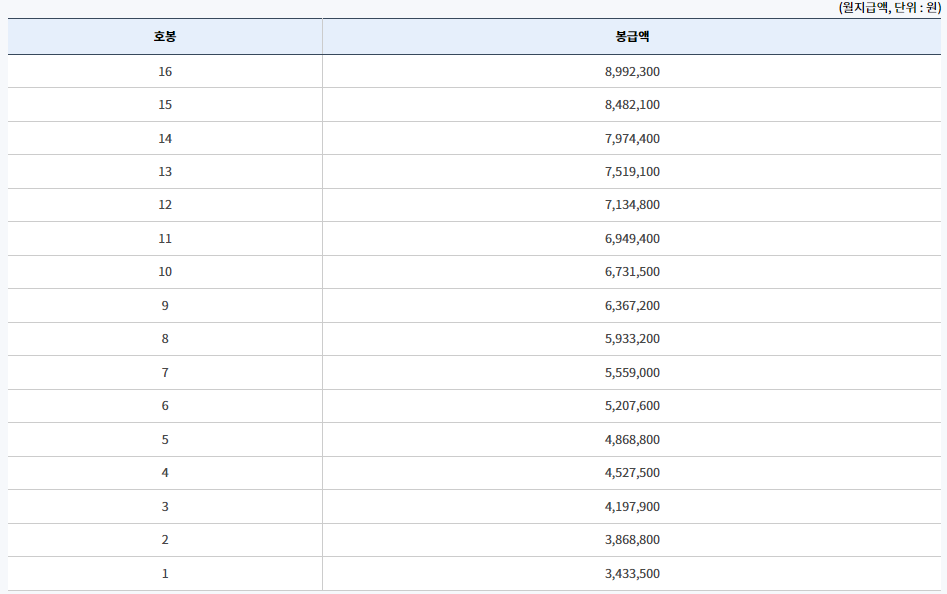The height and width of the screenshot is (594, 947).
Task: Select salary amount 3,868,800
Action: (632, 540)
